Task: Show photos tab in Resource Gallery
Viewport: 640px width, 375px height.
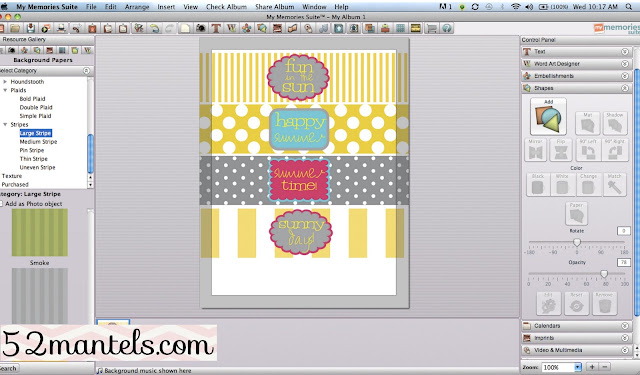Action: [12, 50]
